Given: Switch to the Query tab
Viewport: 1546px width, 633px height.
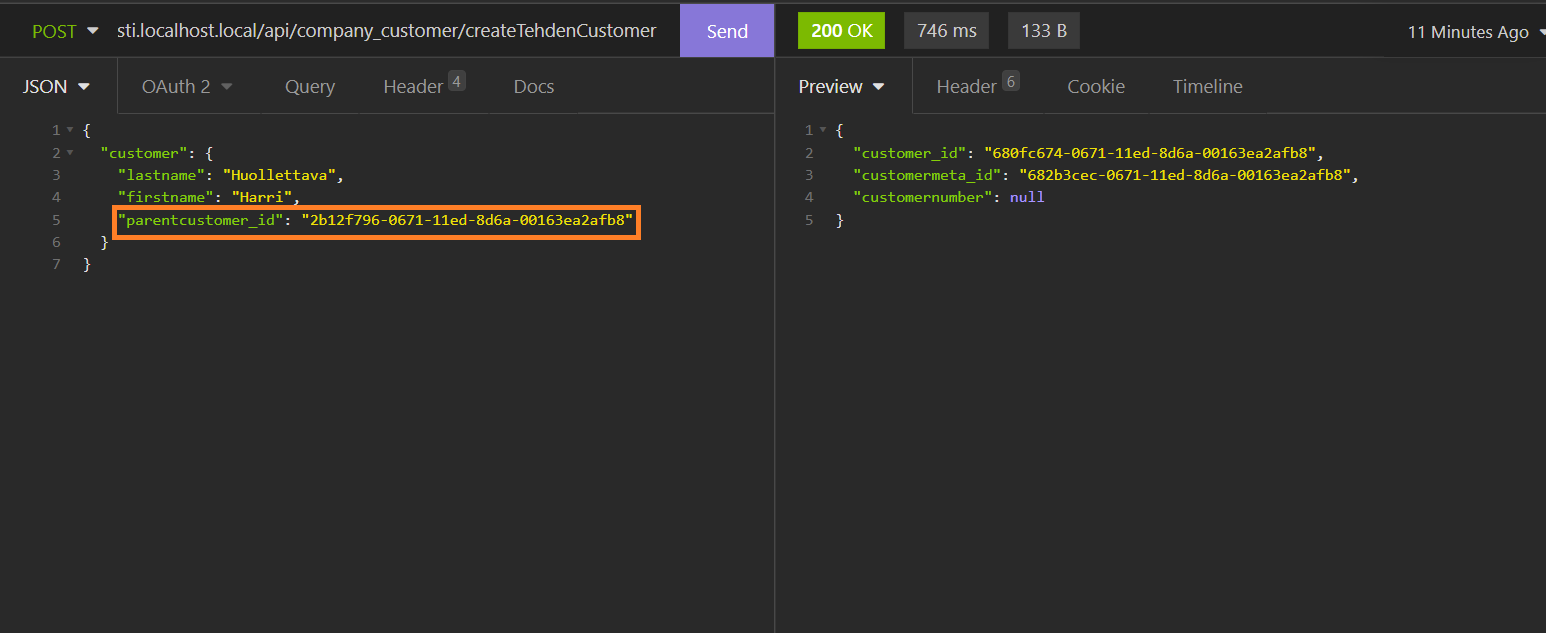Looking at the screenshot, I should [x=309, y=87].
